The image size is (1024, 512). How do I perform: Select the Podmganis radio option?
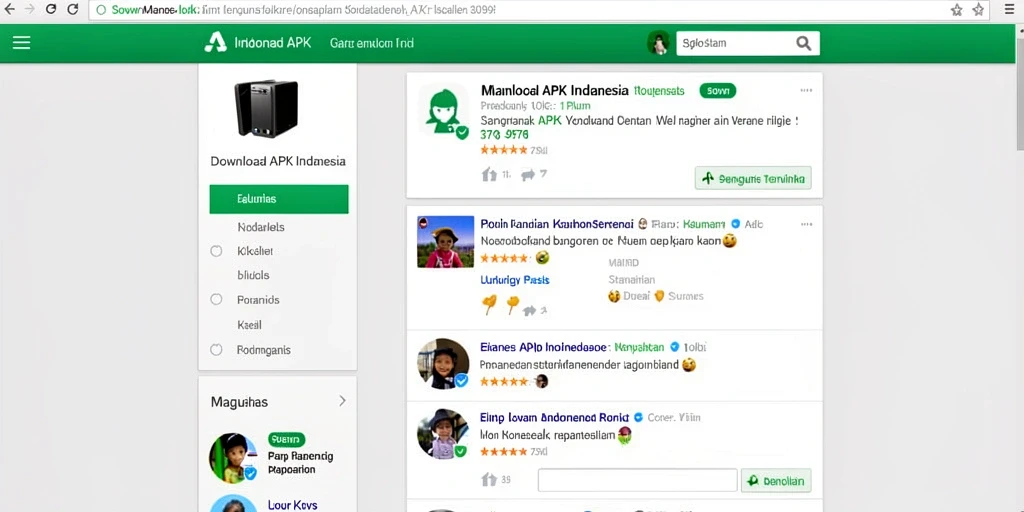pyautogui.click(x=216, y=349)
